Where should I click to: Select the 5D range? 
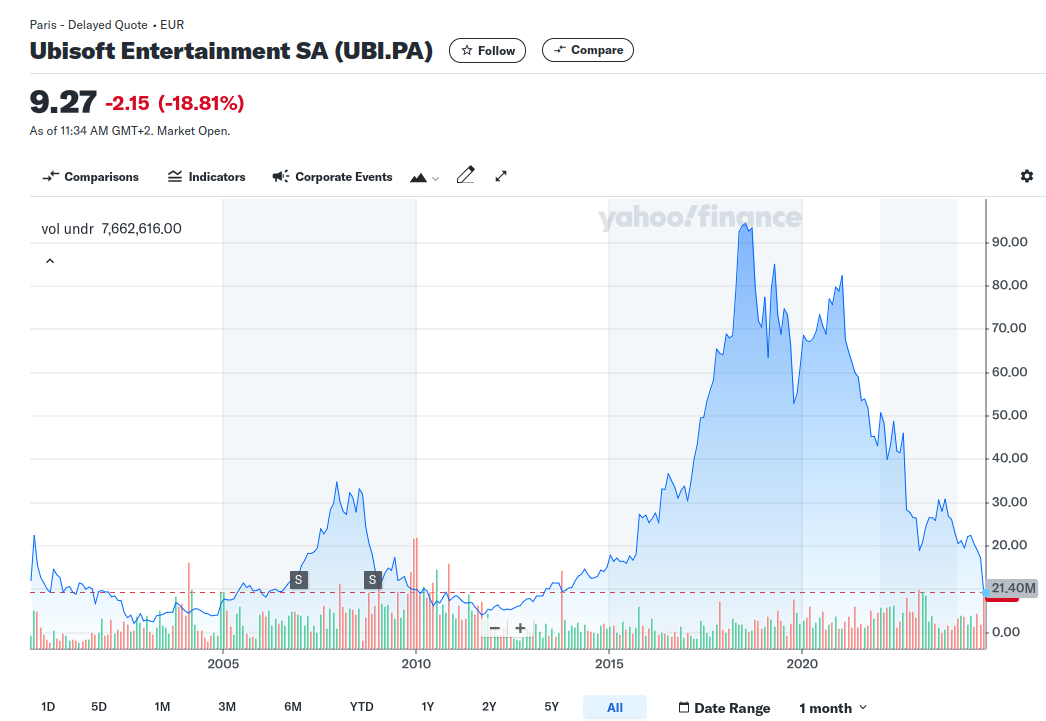point(99,707)
